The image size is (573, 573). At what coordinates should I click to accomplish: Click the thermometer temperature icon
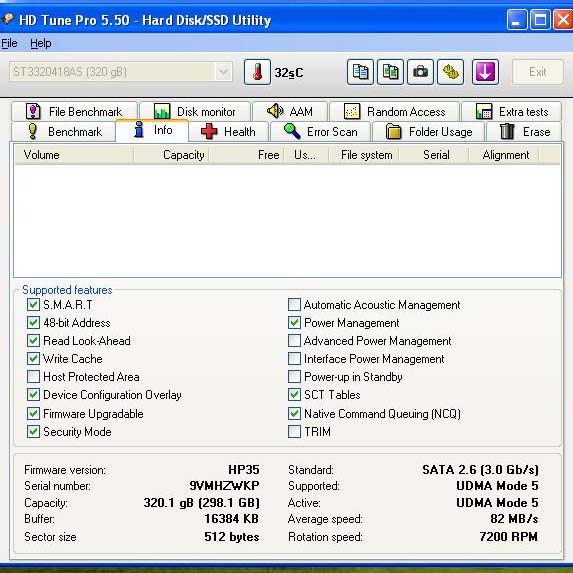[257, 72]
